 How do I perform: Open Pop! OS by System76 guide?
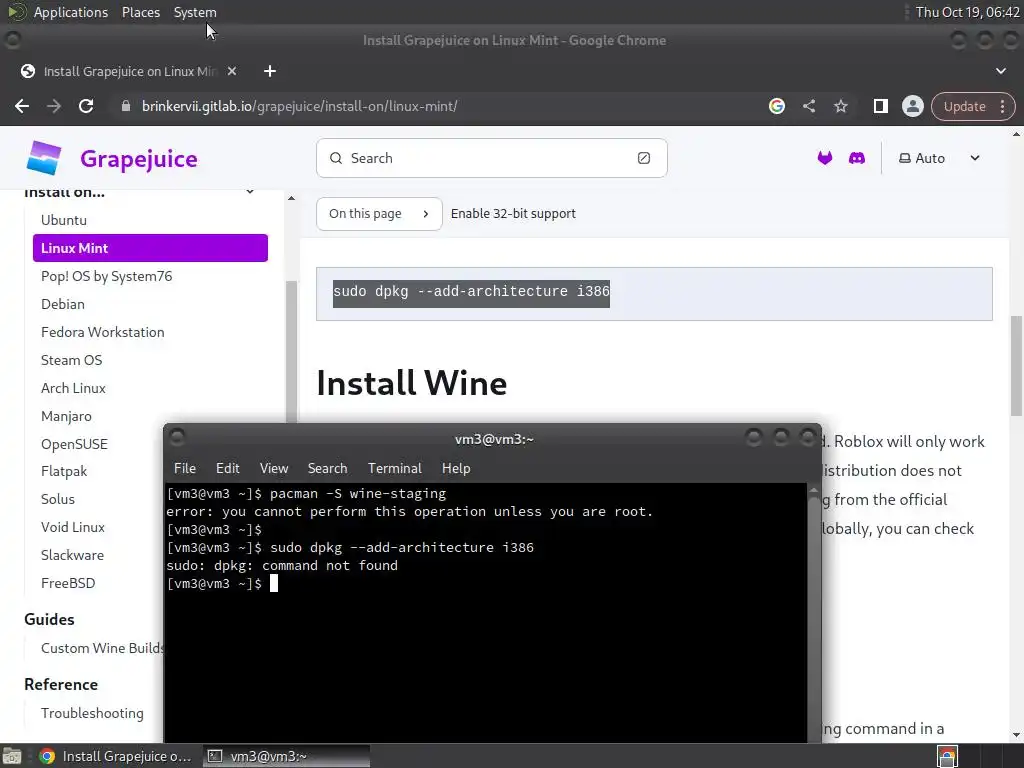pos(106,276)
